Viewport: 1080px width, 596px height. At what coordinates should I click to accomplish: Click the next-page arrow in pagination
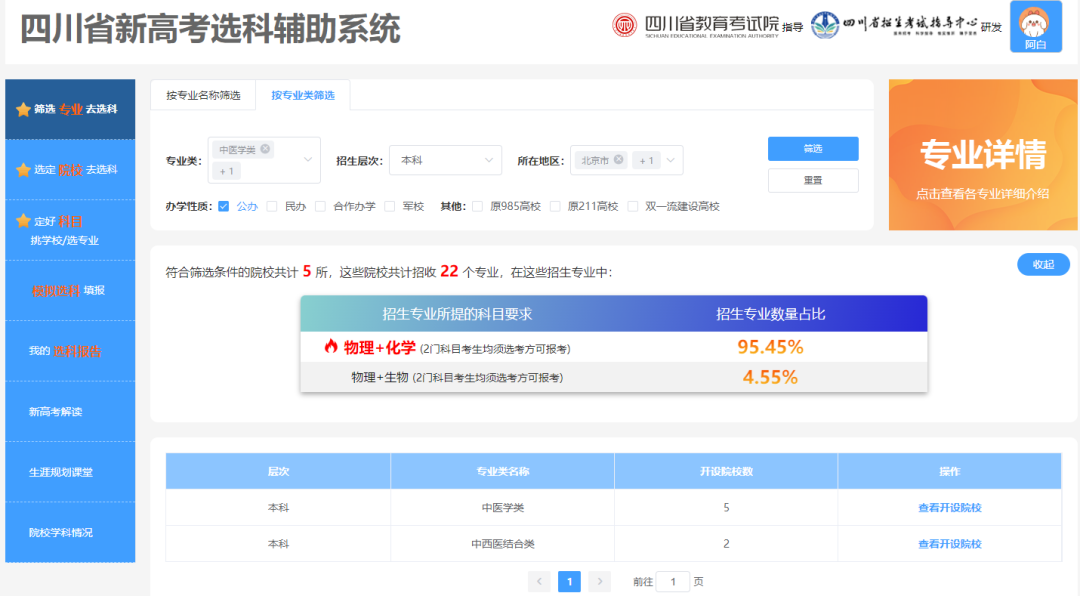pyautogui.click(x=598, y=580)
